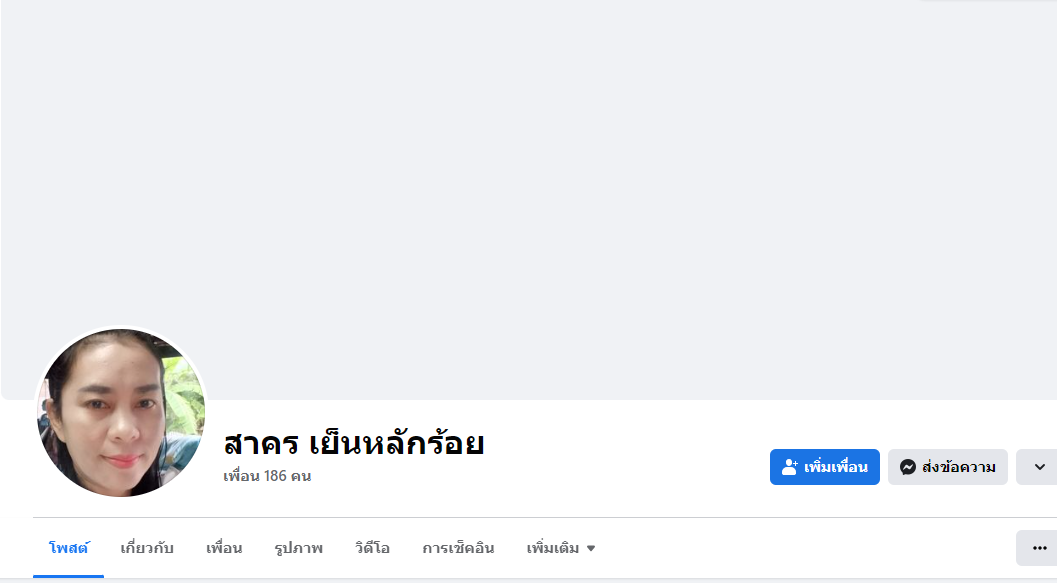Open the three-dots options button

click(1039, 548)
